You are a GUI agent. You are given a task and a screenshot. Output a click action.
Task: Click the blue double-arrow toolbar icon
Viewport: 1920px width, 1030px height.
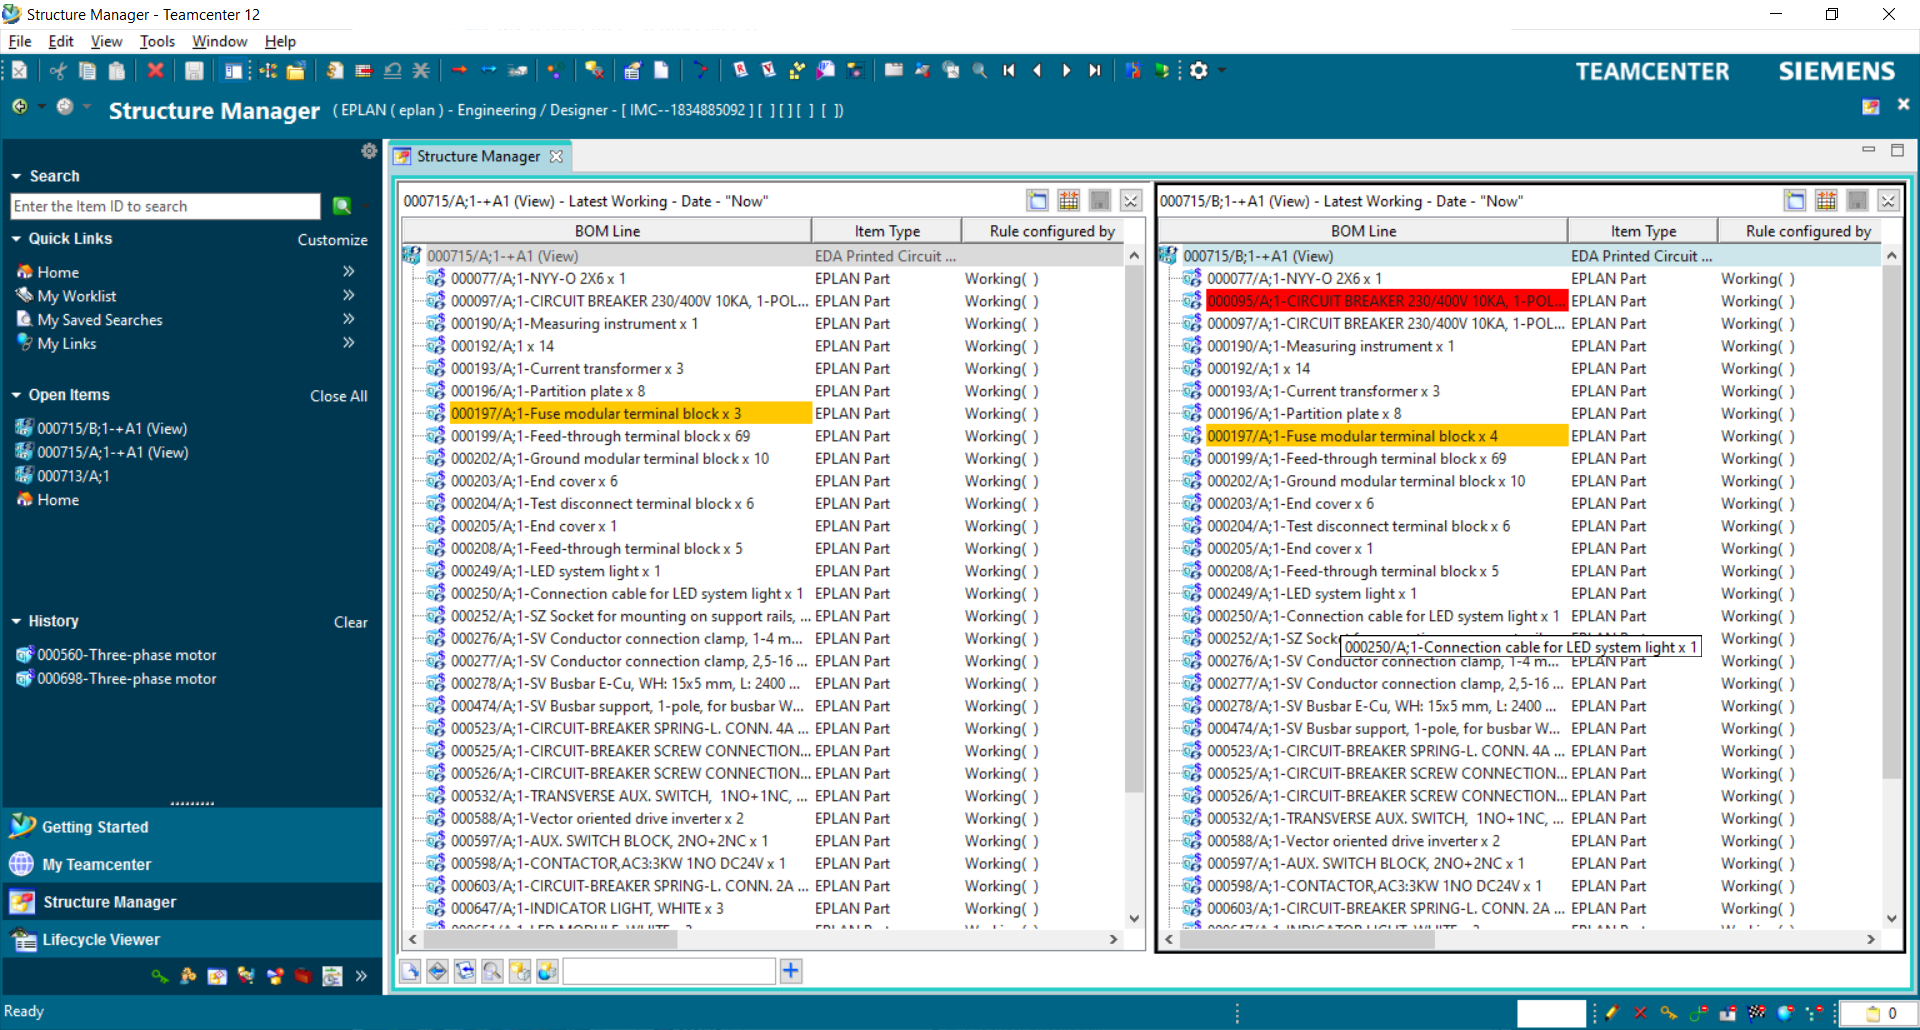point(488,71)
